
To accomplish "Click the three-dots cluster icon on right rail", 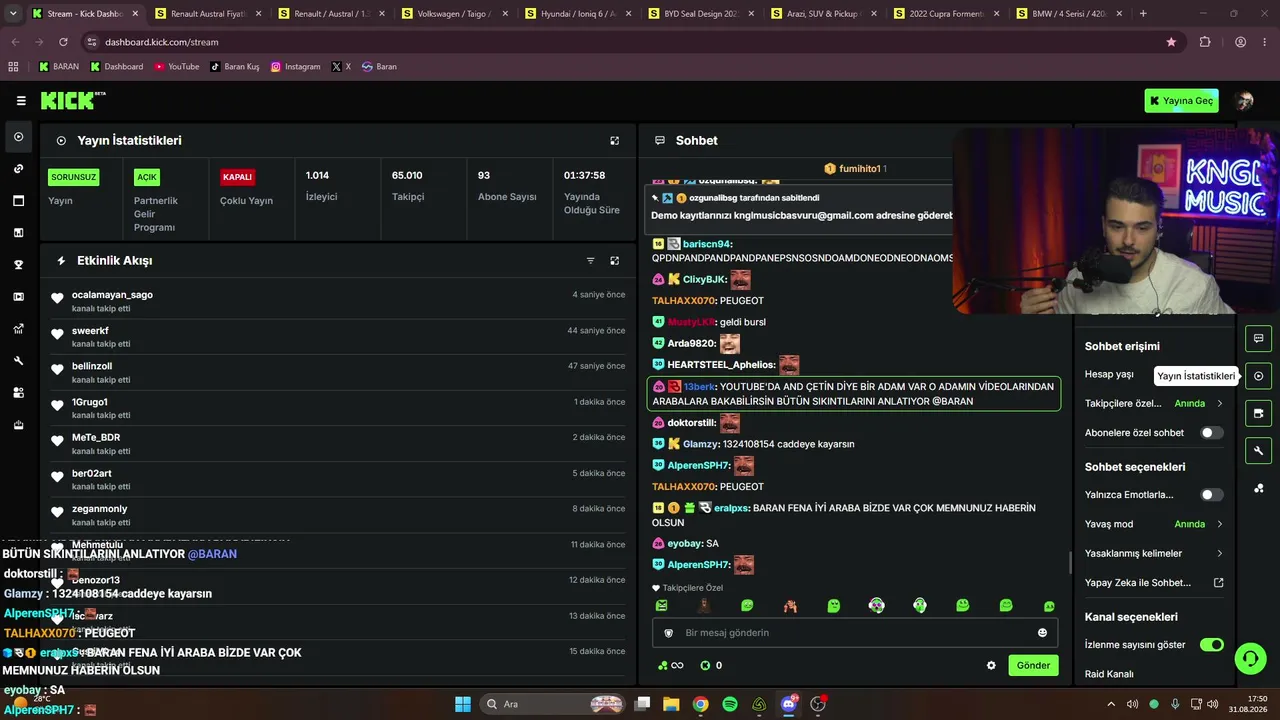I will pos(1259,488).
